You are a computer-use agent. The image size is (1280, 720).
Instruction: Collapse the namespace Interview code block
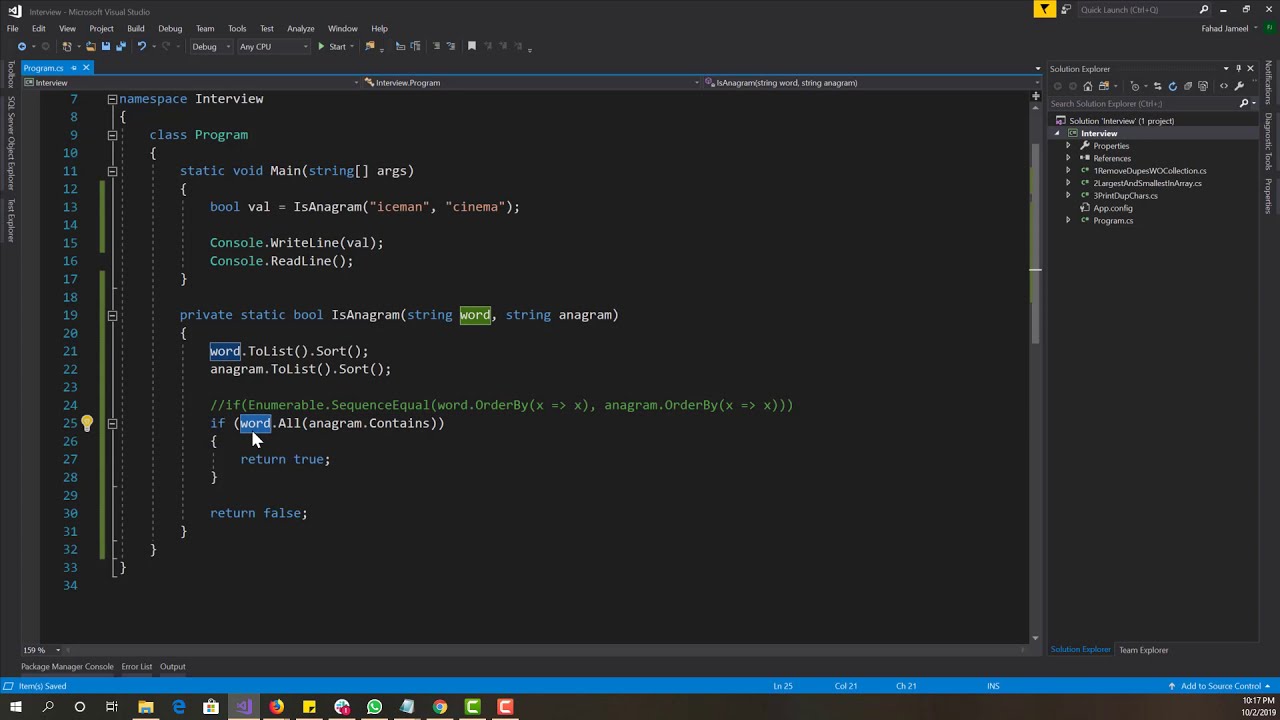pyautogui.click(x=112, y=99)
